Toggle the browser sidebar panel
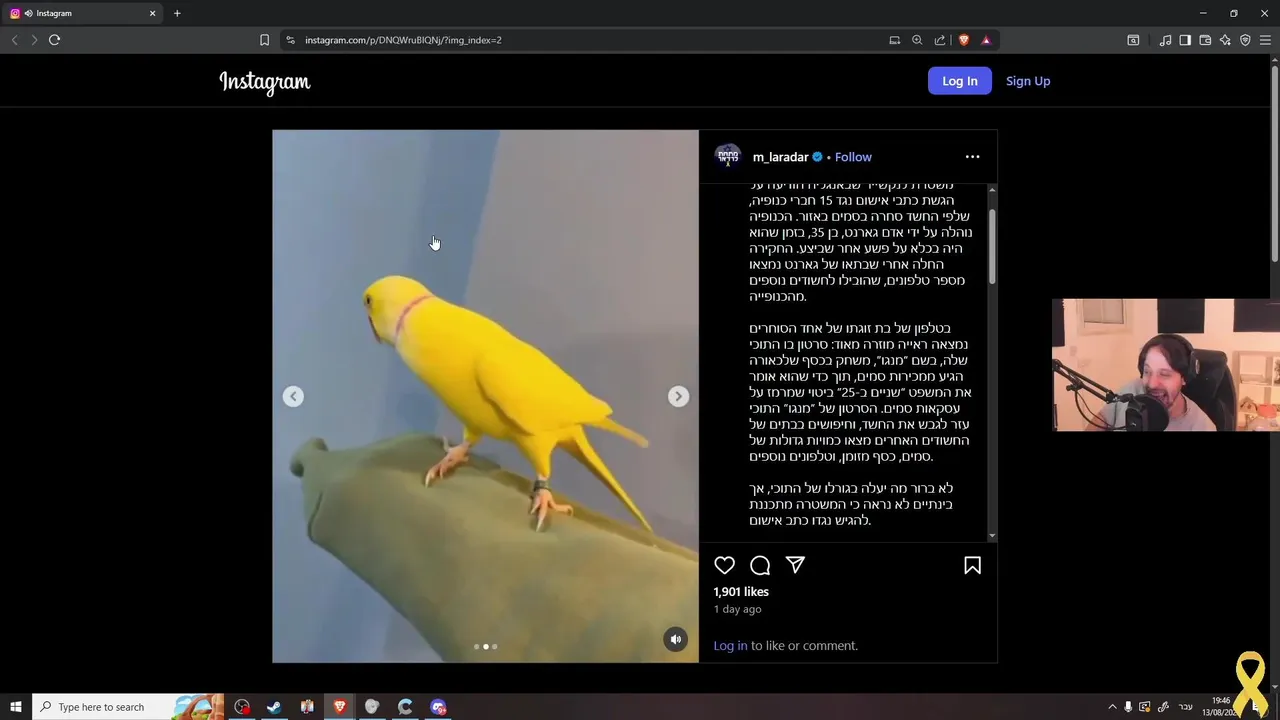Image resolution: width=1280 pixels, height=720 pixels. pos(1185,40)
